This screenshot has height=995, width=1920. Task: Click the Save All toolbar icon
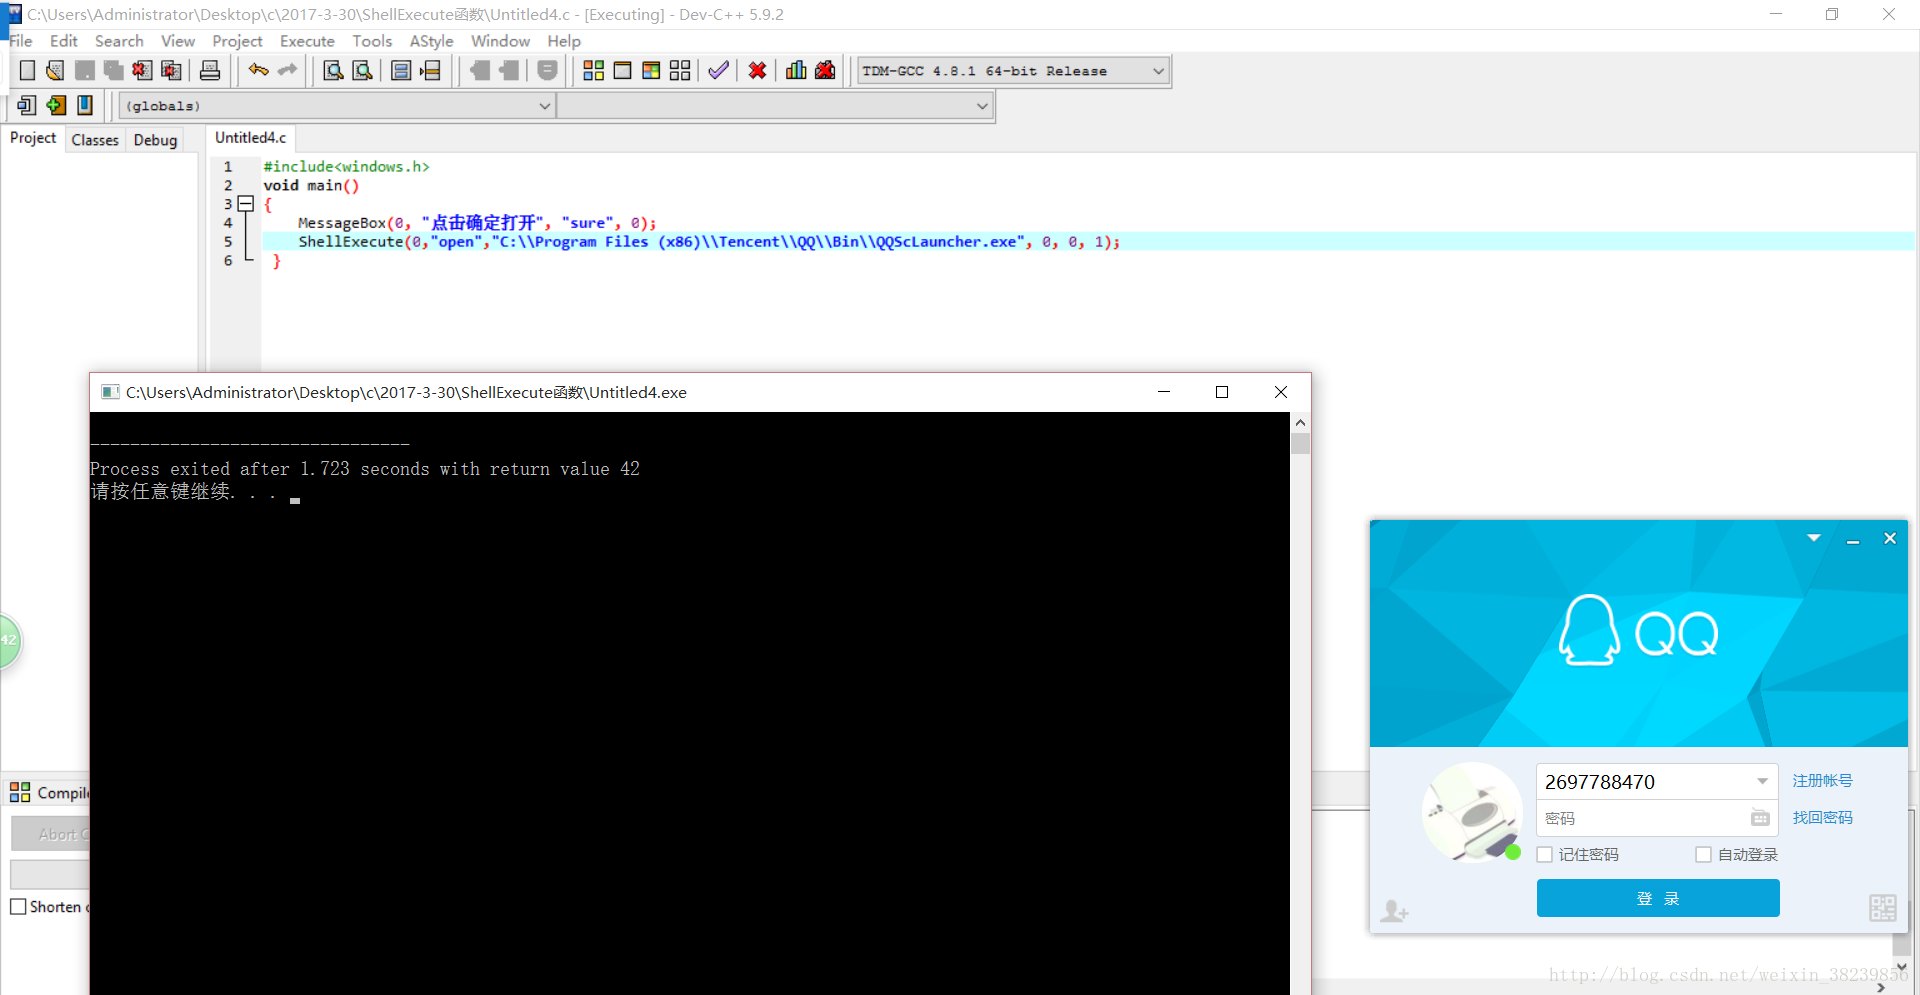[x=113, y=70]
